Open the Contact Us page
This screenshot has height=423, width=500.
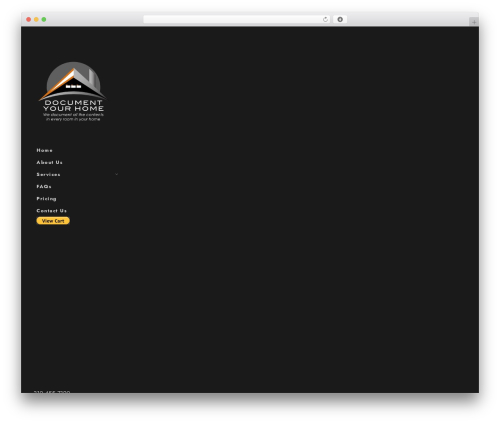coord(51,211)
